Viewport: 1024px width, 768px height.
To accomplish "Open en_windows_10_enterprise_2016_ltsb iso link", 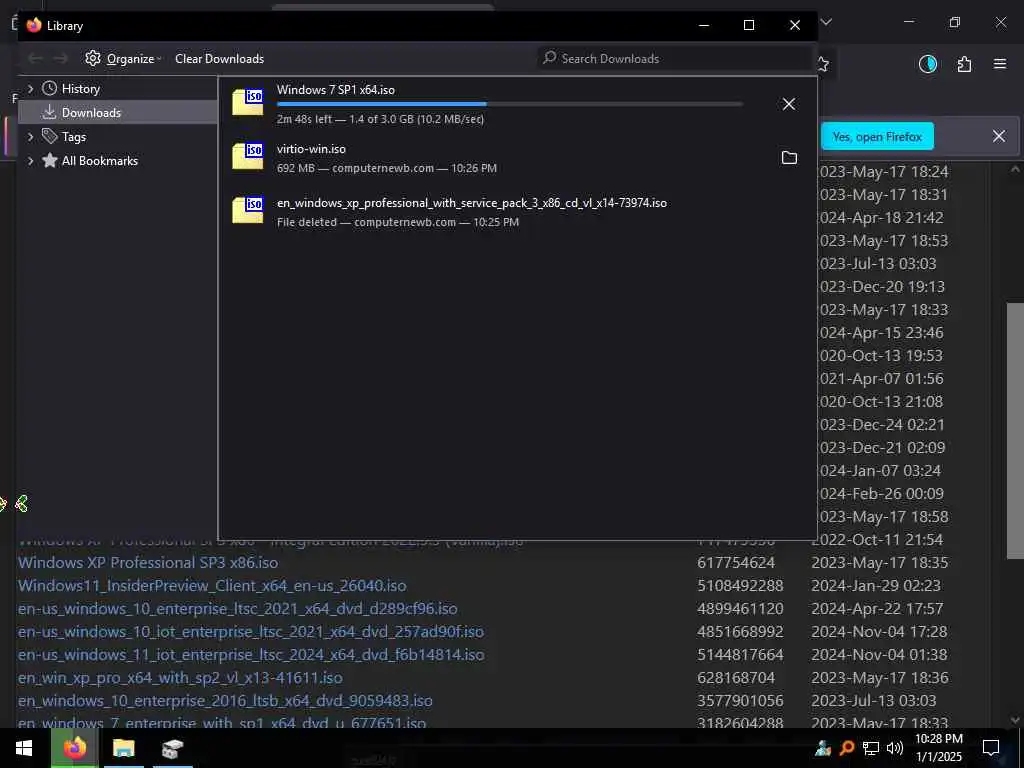I will (x=225, y=700).
